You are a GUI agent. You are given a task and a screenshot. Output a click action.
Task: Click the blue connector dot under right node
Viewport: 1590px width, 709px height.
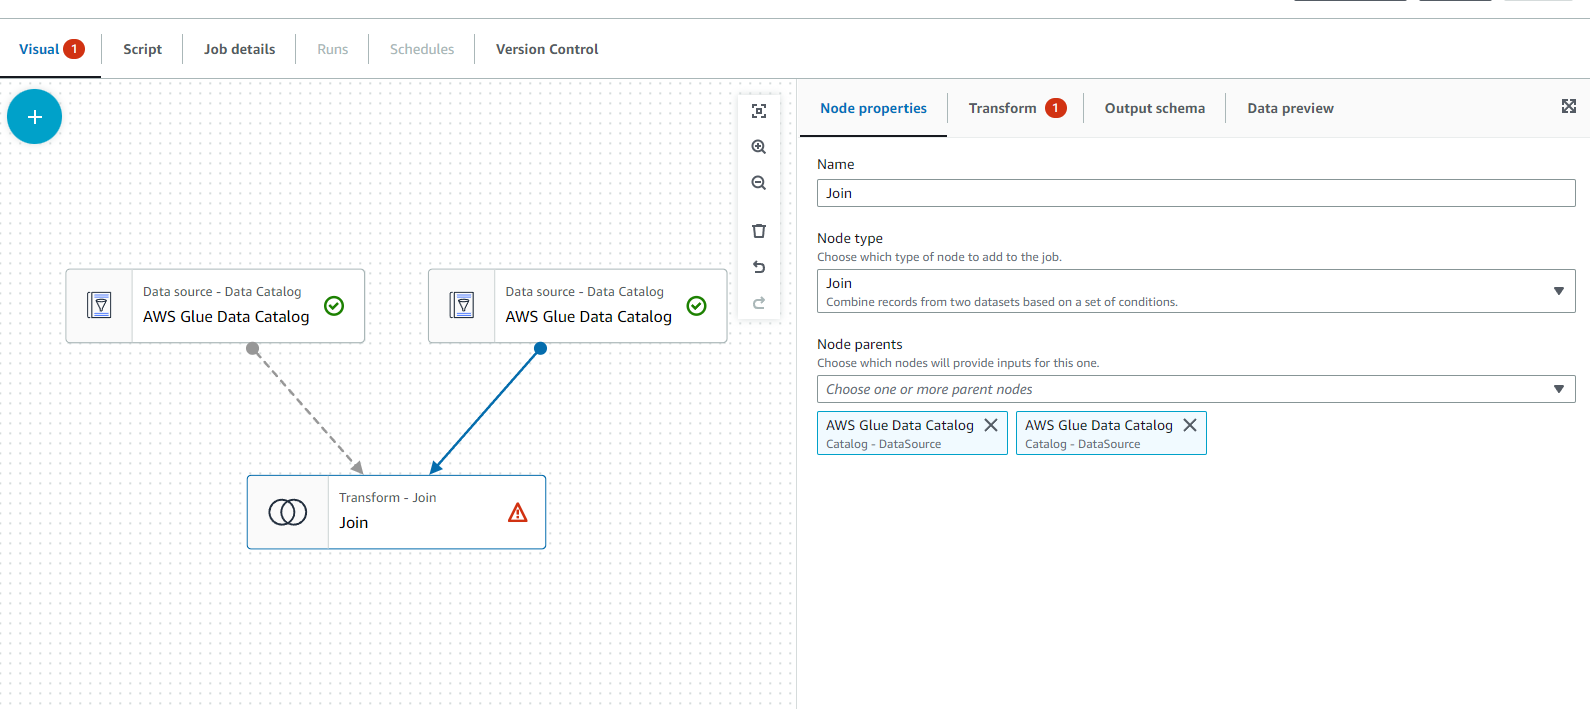pos(541,348)
